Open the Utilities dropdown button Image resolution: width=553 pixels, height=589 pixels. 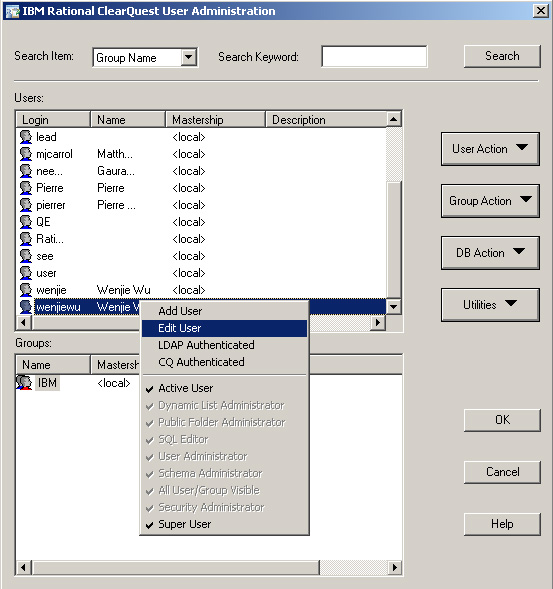490,305
